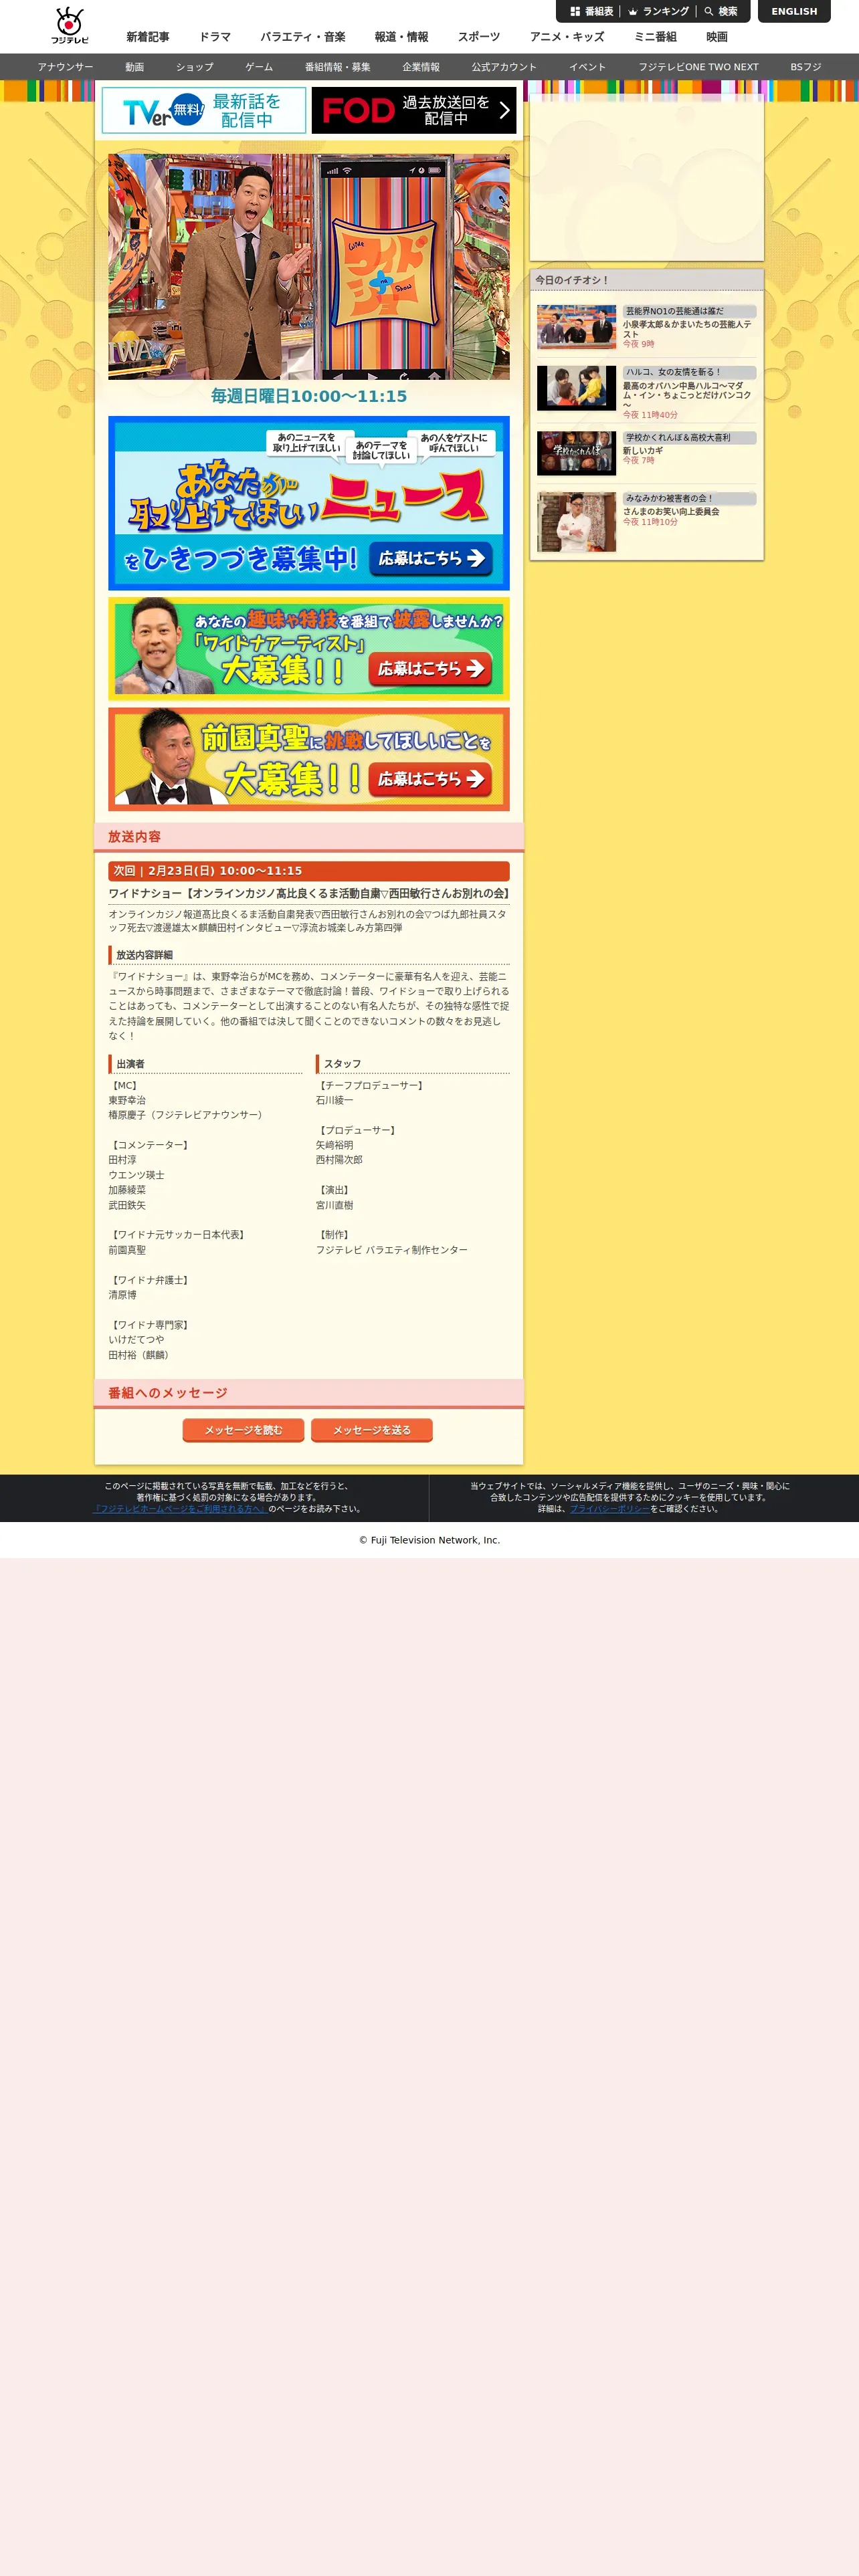
Task: Open プライバシーポリシー link in footer
Action: coord(610,1509)
